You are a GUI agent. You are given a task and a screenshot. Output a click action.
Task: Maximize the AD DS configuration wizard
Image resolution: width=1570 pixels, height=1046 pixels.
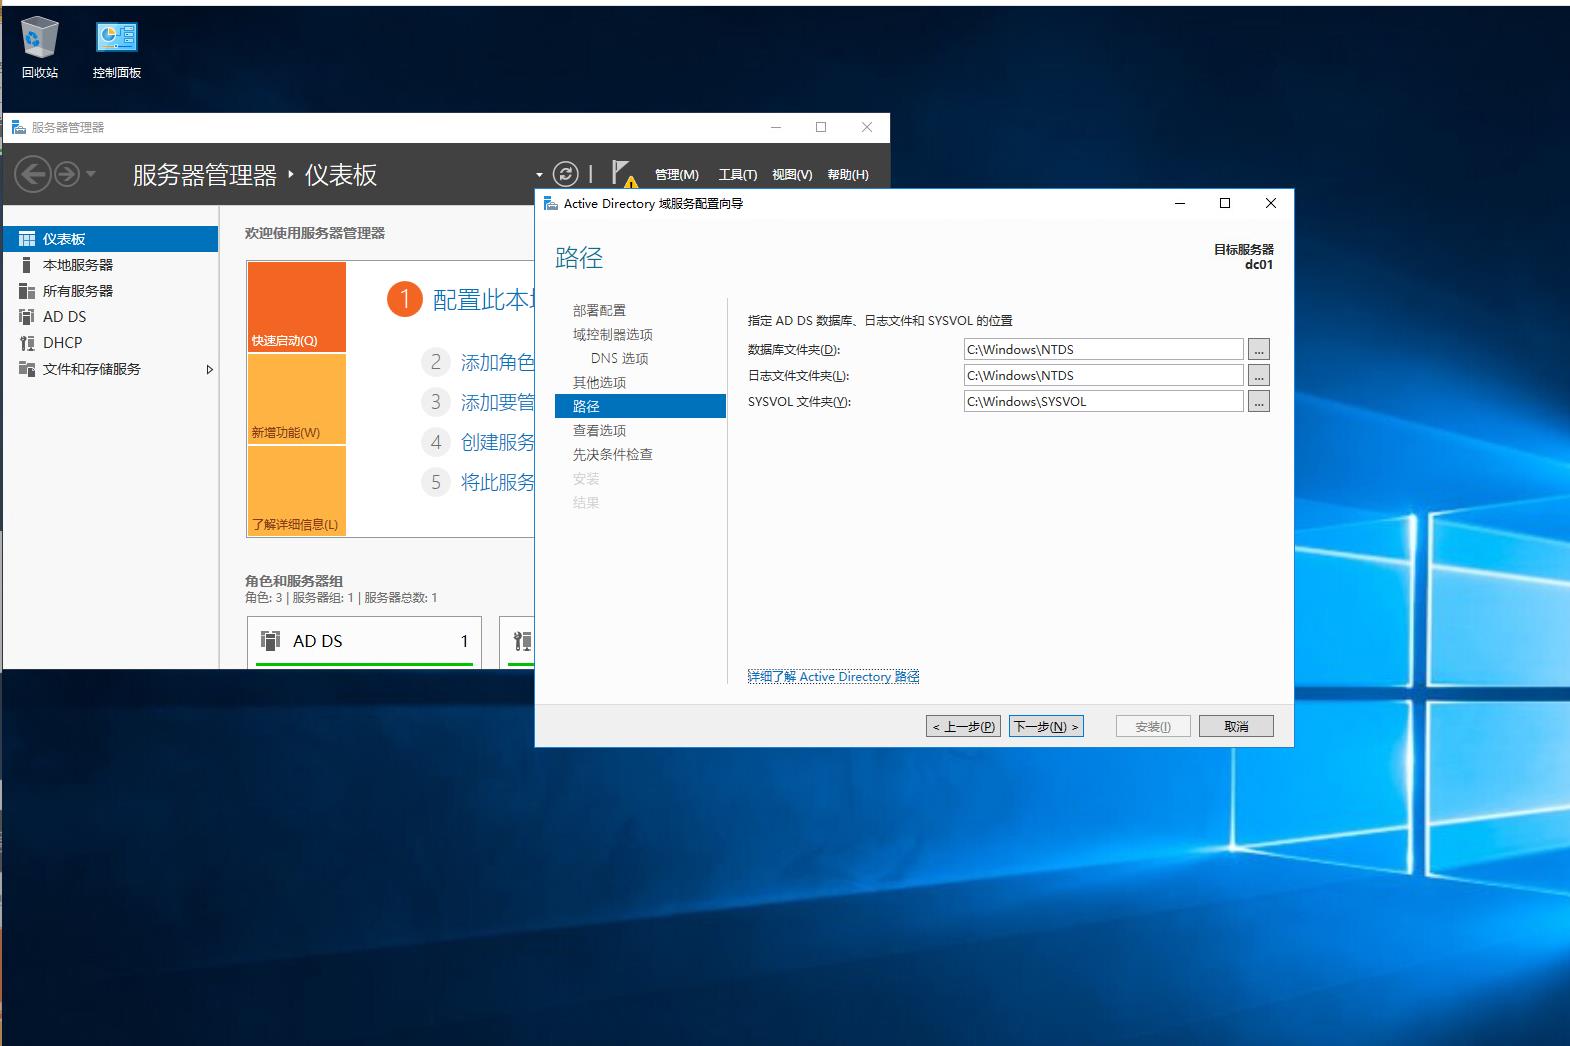click(x=1225, y=203)
